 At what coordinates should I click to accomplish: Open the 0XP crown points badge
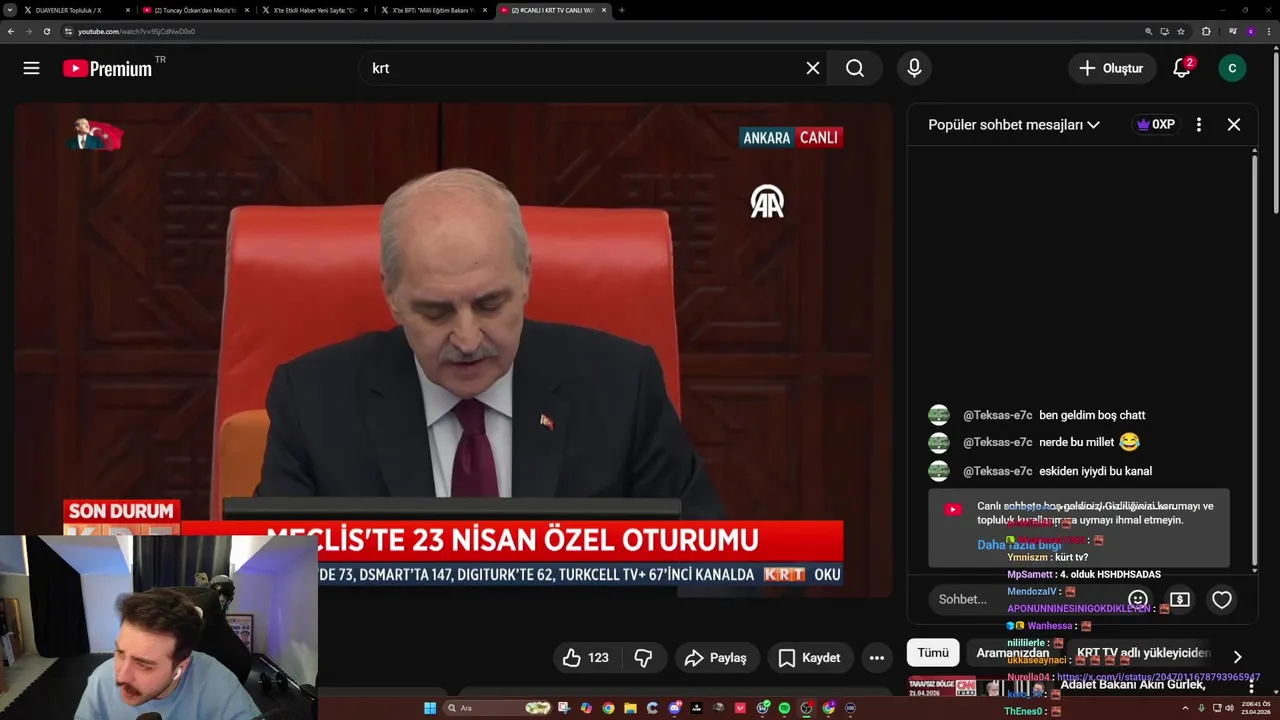1156,125
